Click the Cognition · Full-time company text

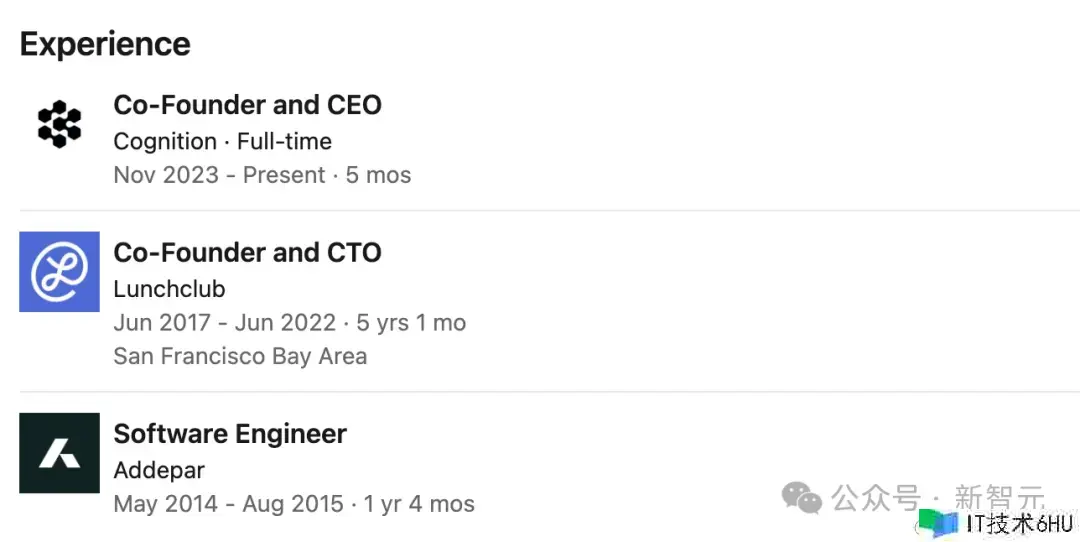tap(222, 141)
